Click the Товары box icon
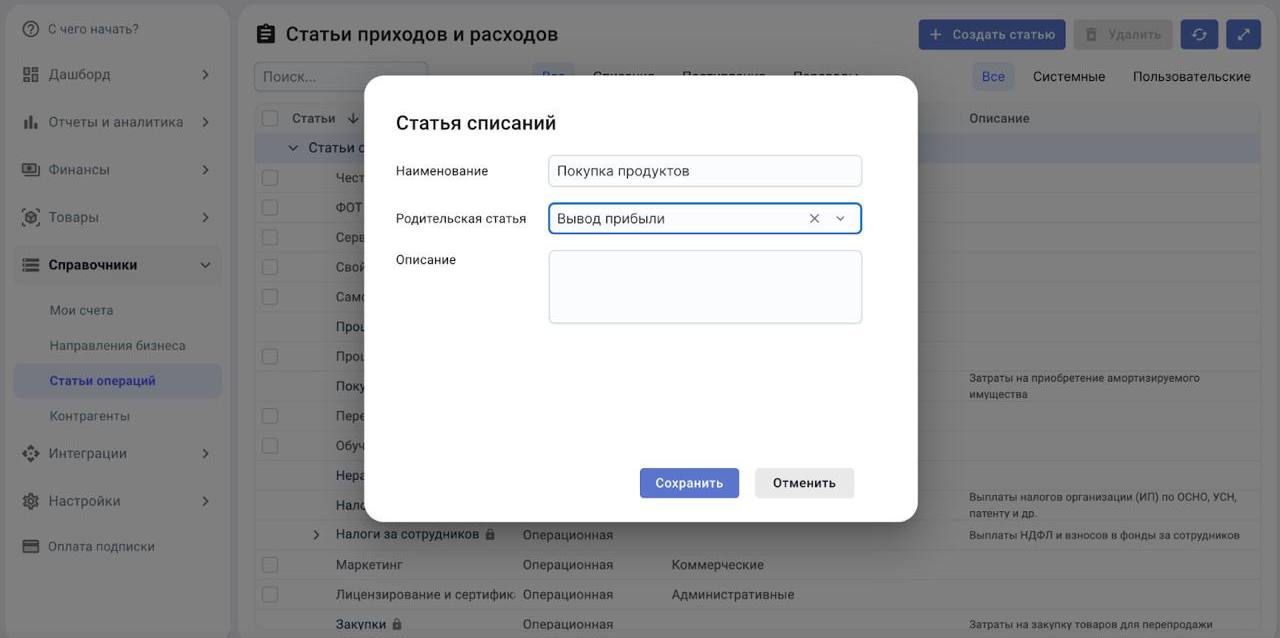1280x638 pixels. click(x=30, y=217)
